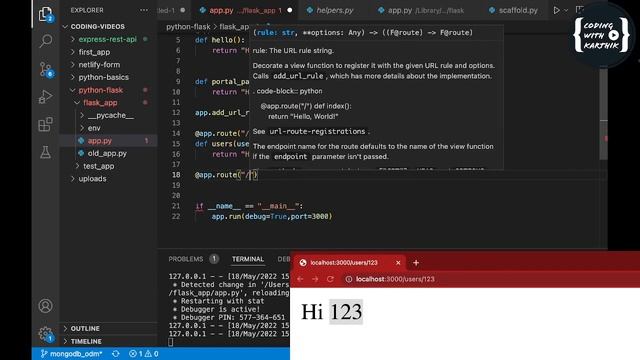Open the TERMINAL panel tab
The width and height of the screenshot is (640, 360).
248,259
